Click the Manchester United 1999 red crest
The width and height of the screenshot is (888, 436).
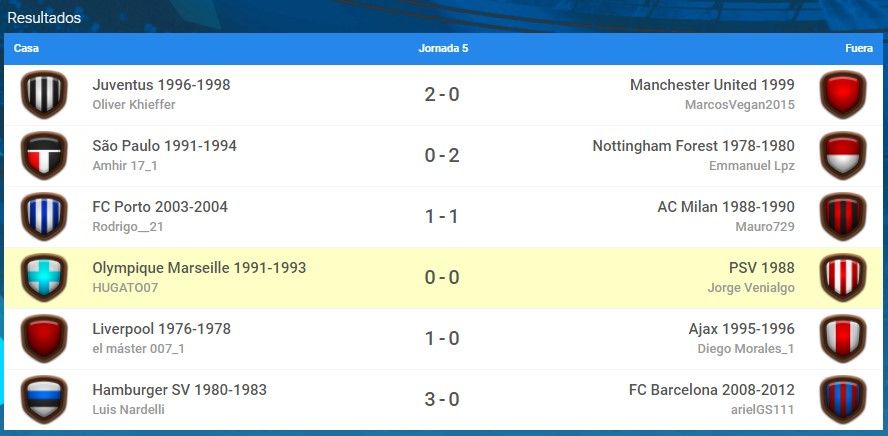tap(843, 95)
